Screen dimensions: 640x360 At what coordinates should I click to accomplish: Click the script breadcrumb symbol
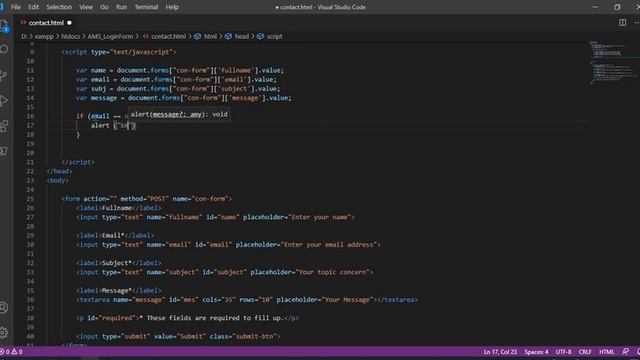pyautogui.click(x=274, y=36)
